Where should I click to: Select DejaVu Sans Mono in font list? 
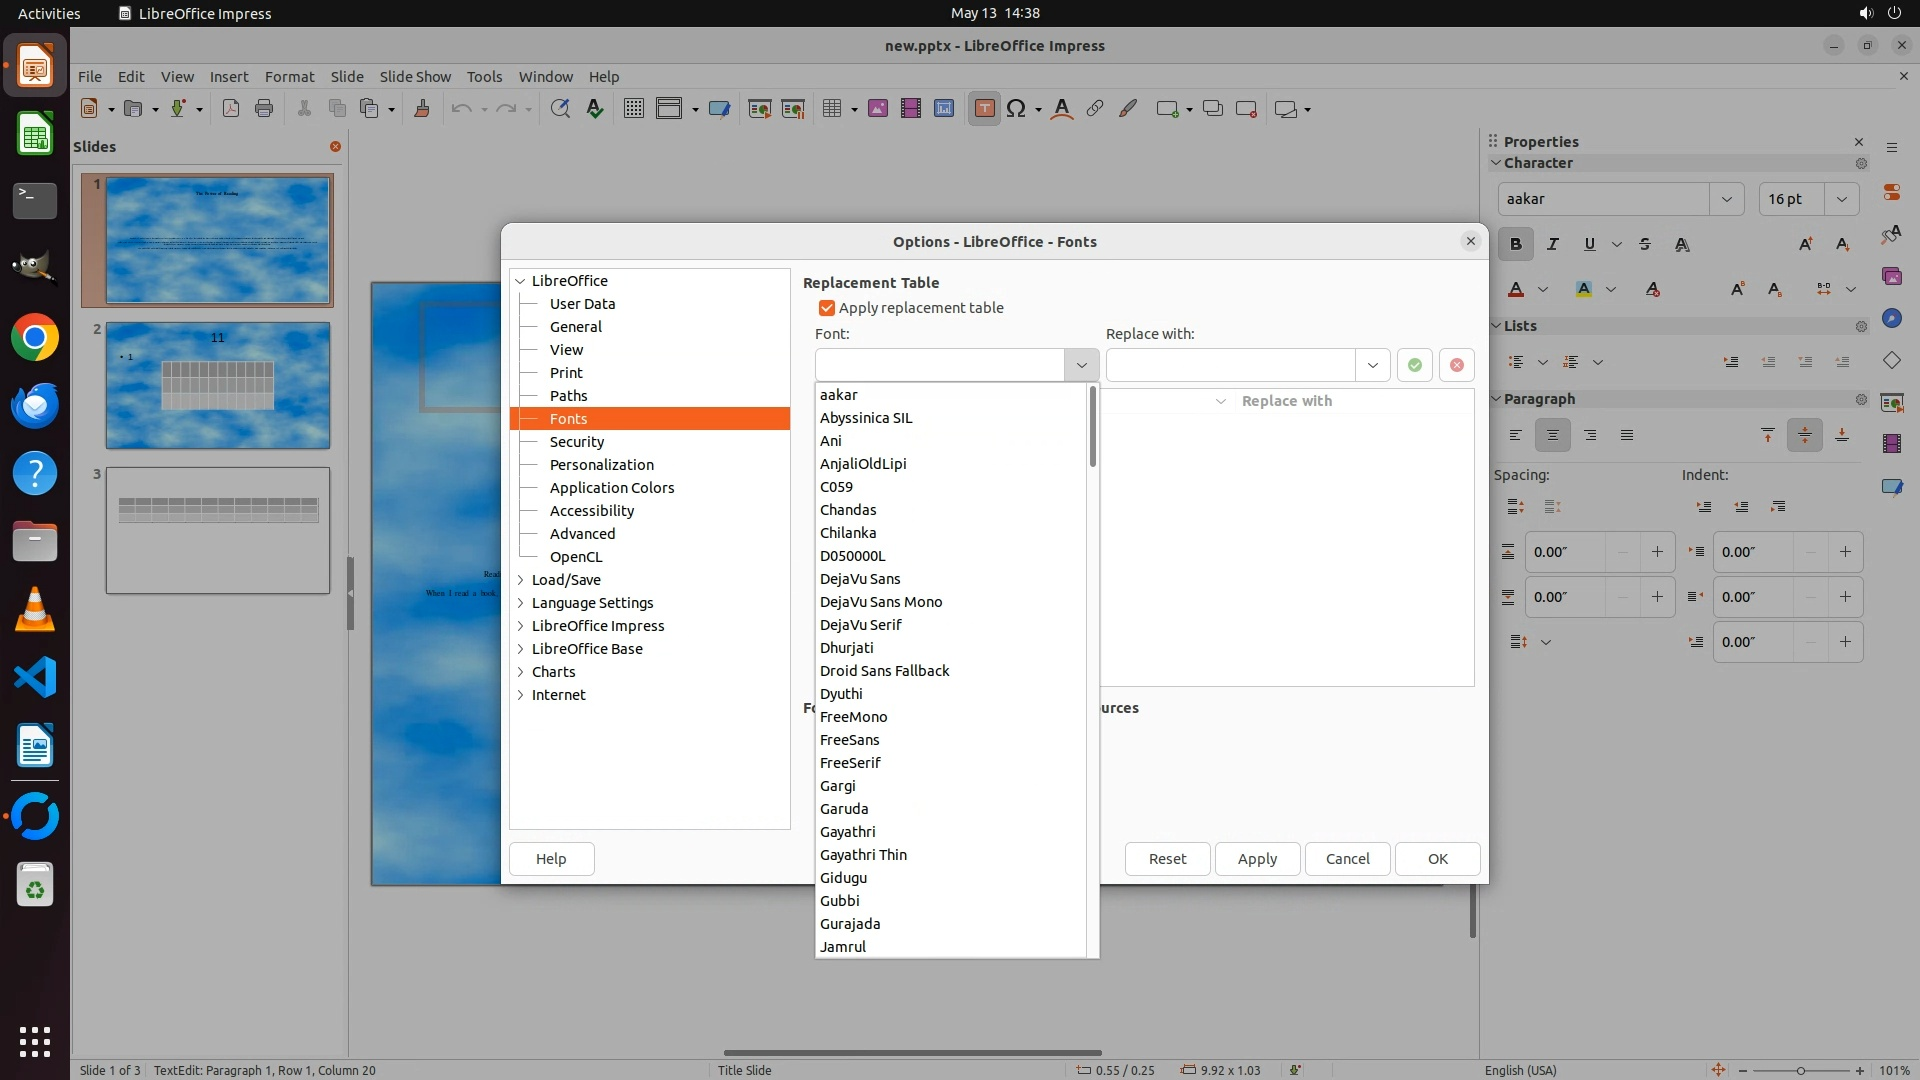[x=881, y=602]
